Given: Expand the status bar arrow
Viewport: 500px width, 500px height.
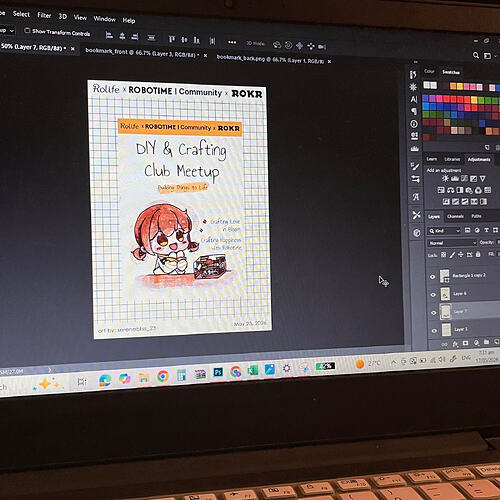Looking at the screenshot, I should pyautogui.click(x=50, y=370).
